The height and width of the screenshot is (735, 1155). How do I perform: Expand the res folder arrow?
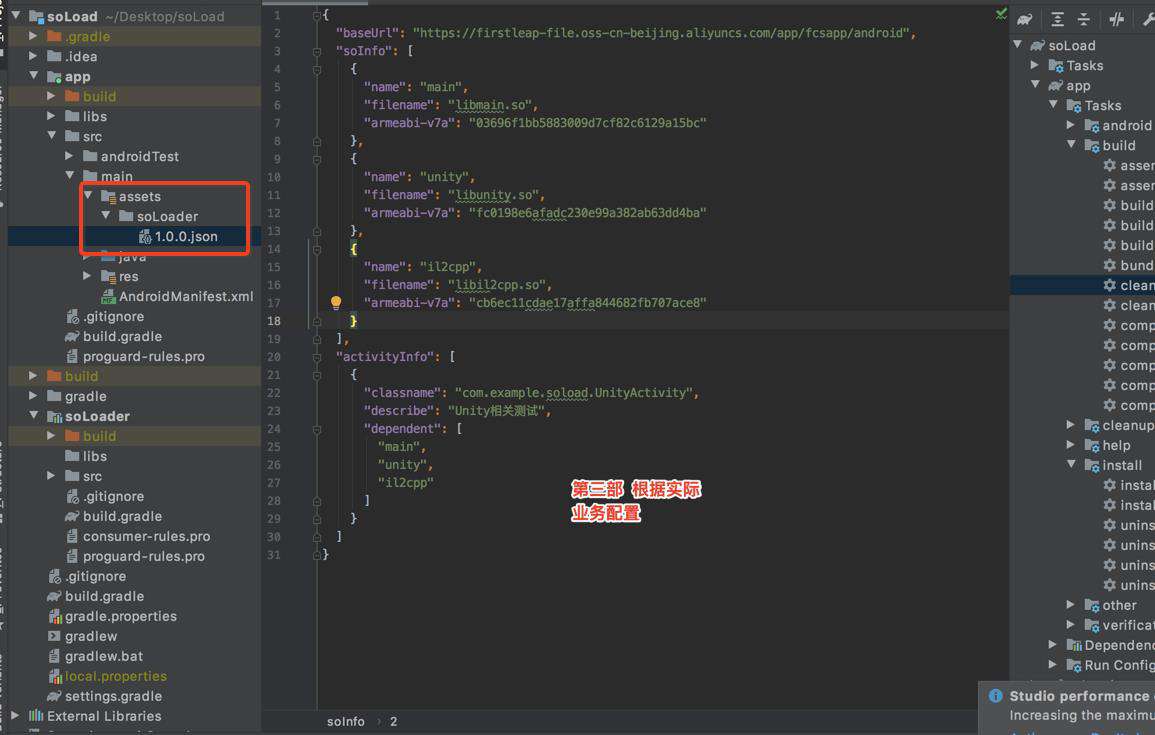87,275
